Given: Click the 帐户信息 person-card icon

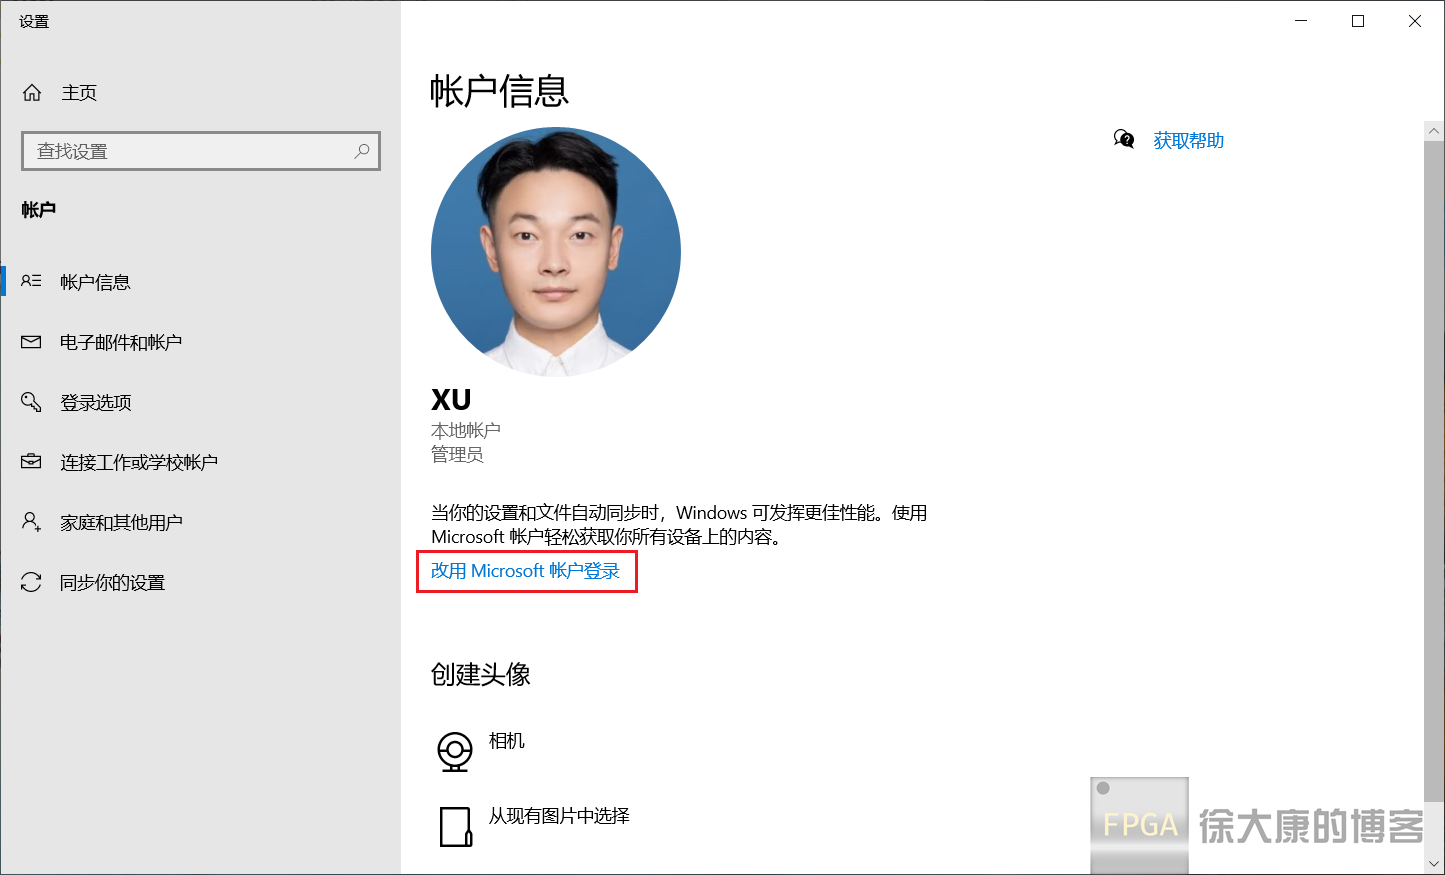Looking at the screenshot, I should (31, 281).
